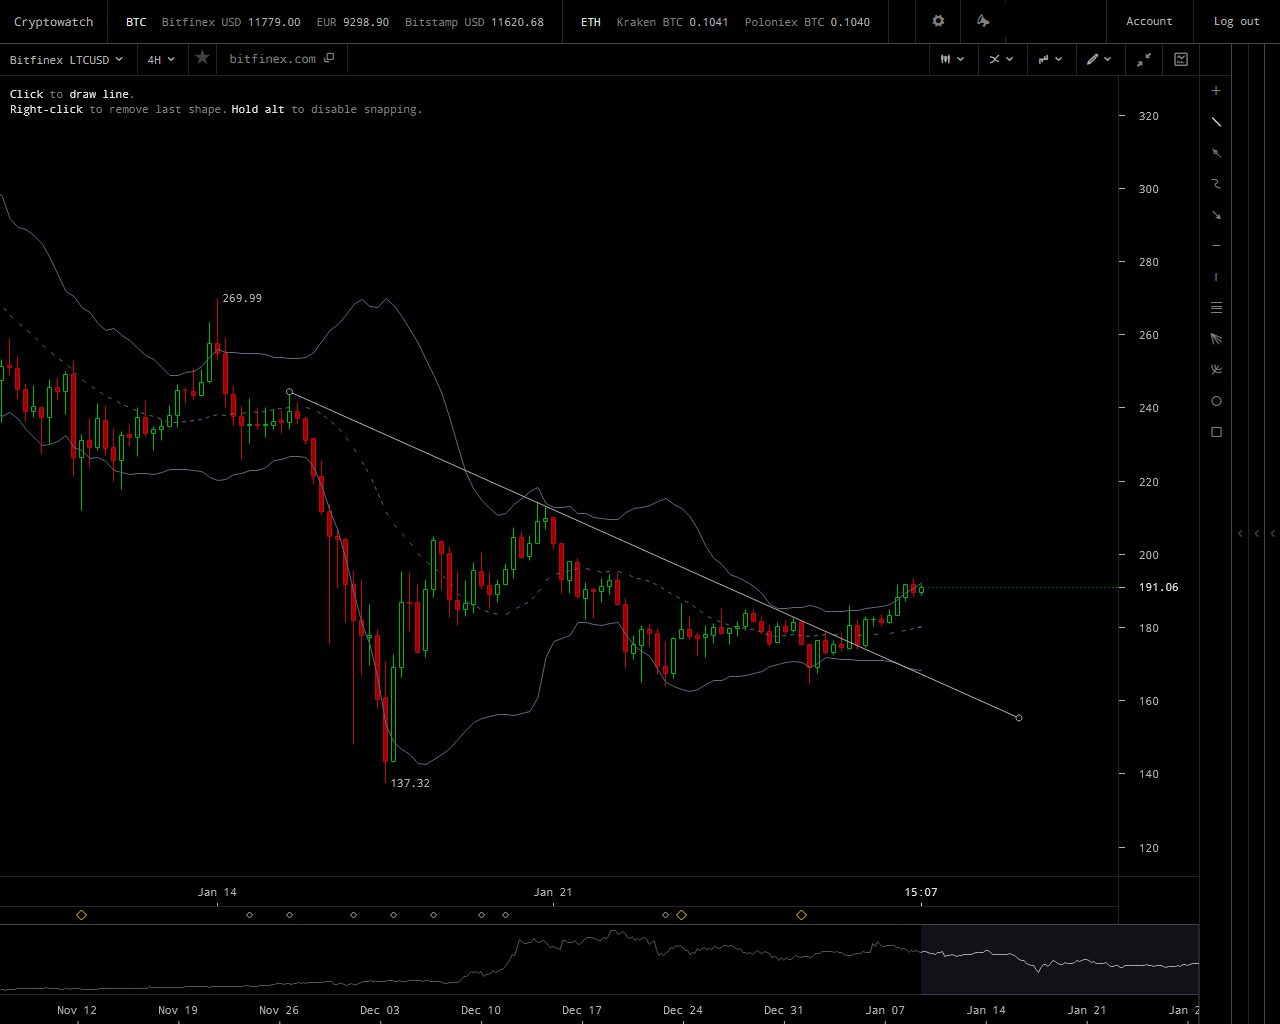Image resolution: width=1280 pixels, height=1024 pixels.
Task: Open the alerts megaphone icon
Action: click(x=983, y=21)
